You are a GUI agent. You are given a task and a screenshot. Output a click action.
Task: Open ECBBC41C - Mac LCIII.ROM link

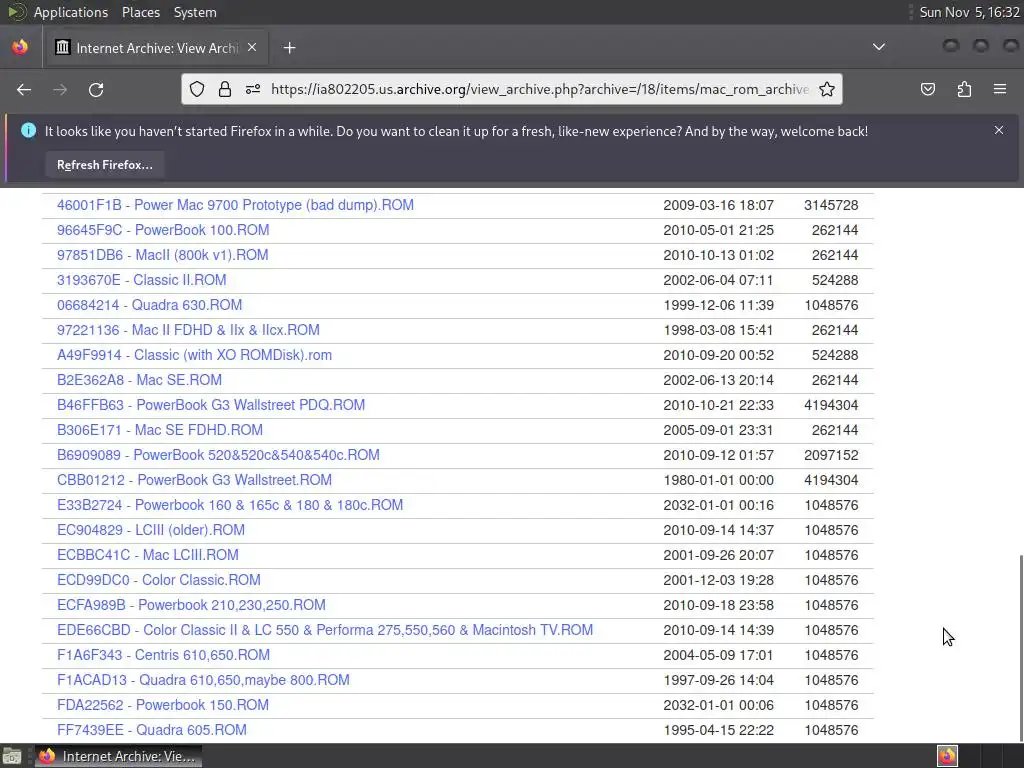[x=148, y=555]
